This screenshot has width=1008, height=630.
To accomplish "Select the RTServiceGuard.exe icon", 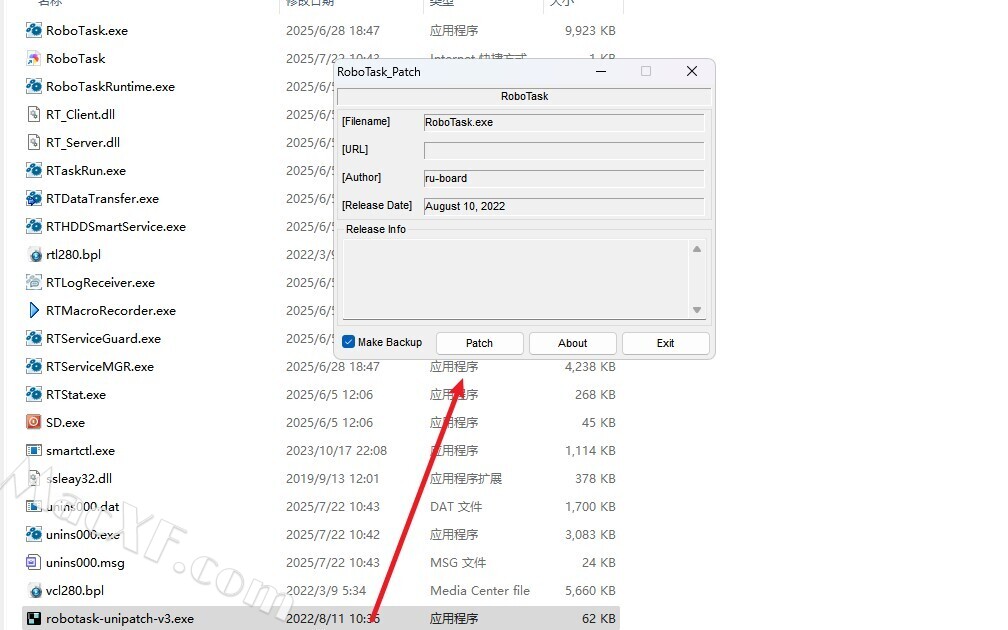I will point(33,338).
